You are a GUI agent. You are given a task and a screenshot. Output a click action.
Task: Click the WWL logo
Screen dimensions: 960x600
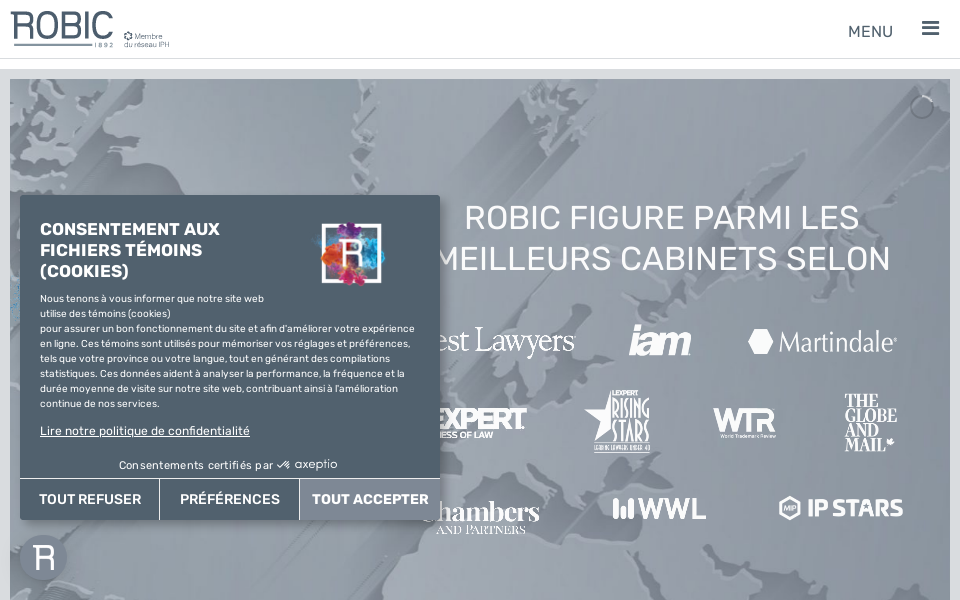point(659,508)
